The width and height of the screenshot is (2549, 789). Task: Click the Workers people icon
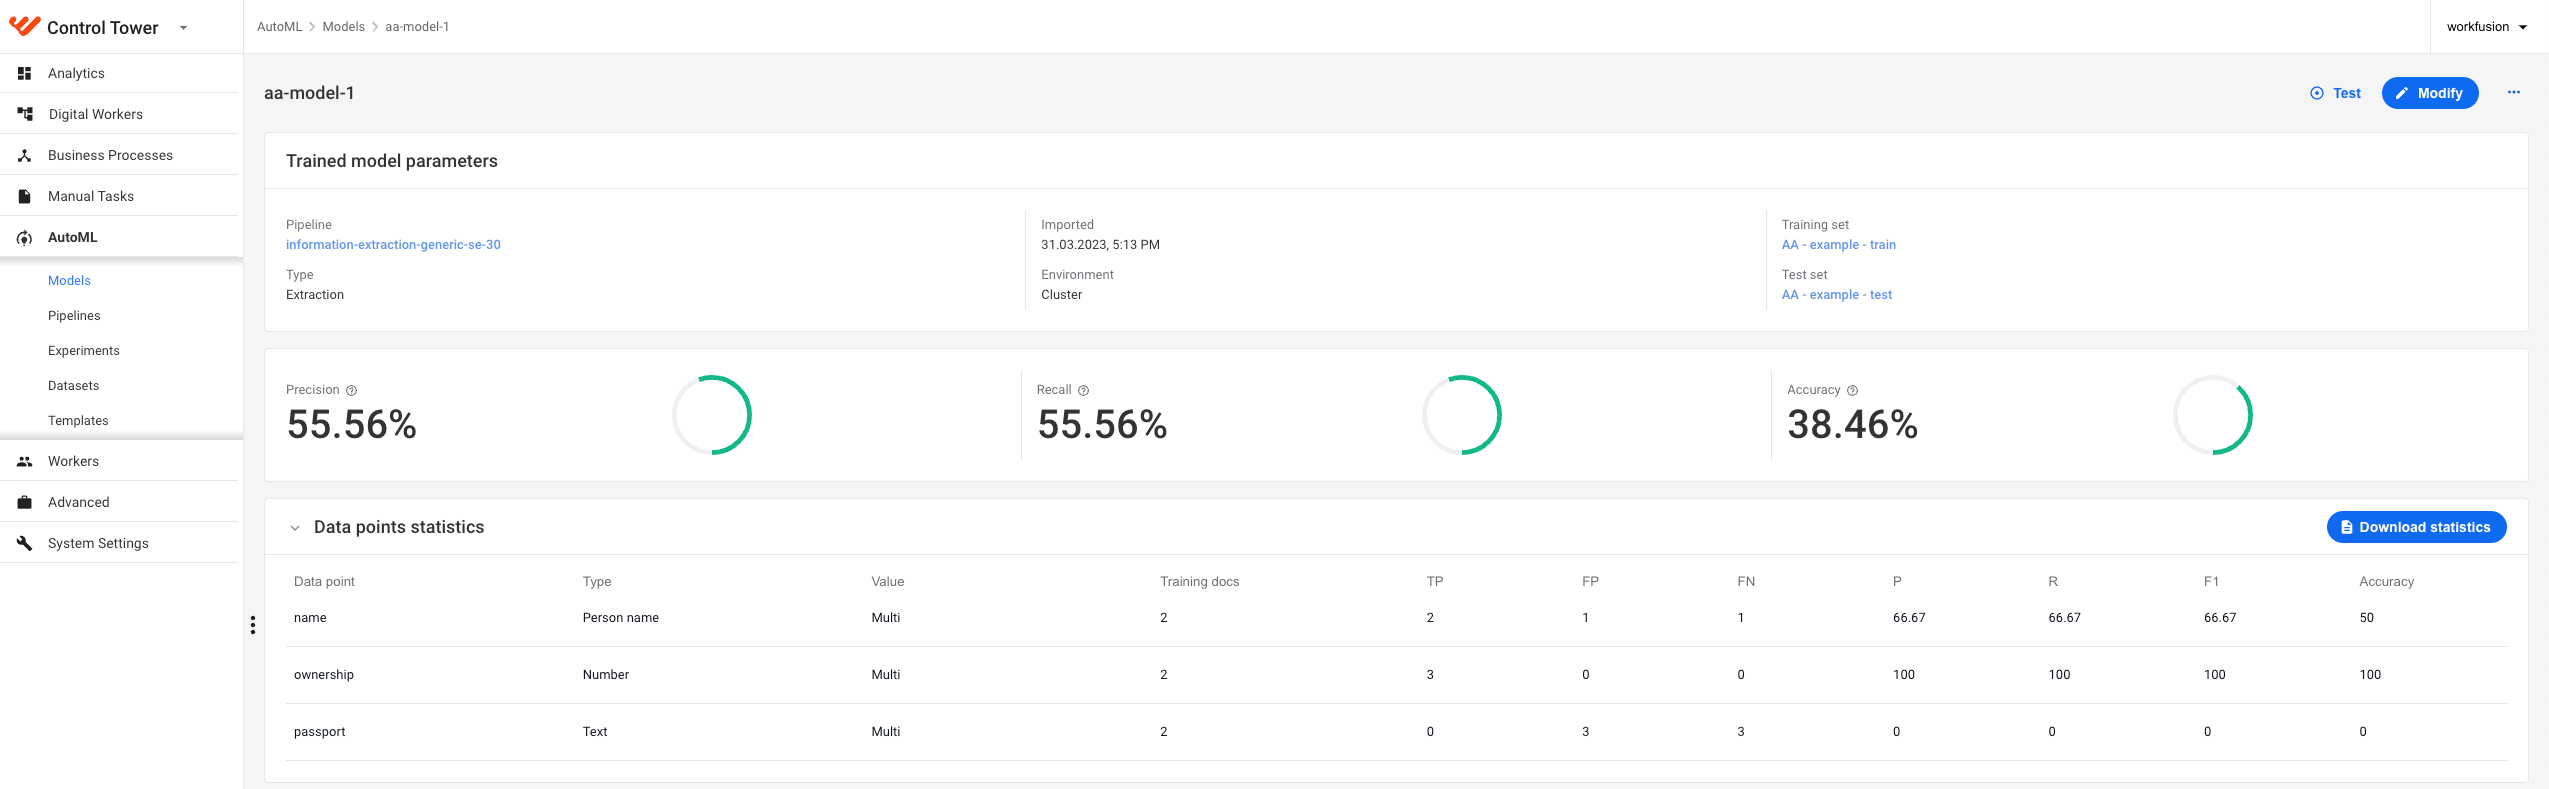click(x=24, y=461)
